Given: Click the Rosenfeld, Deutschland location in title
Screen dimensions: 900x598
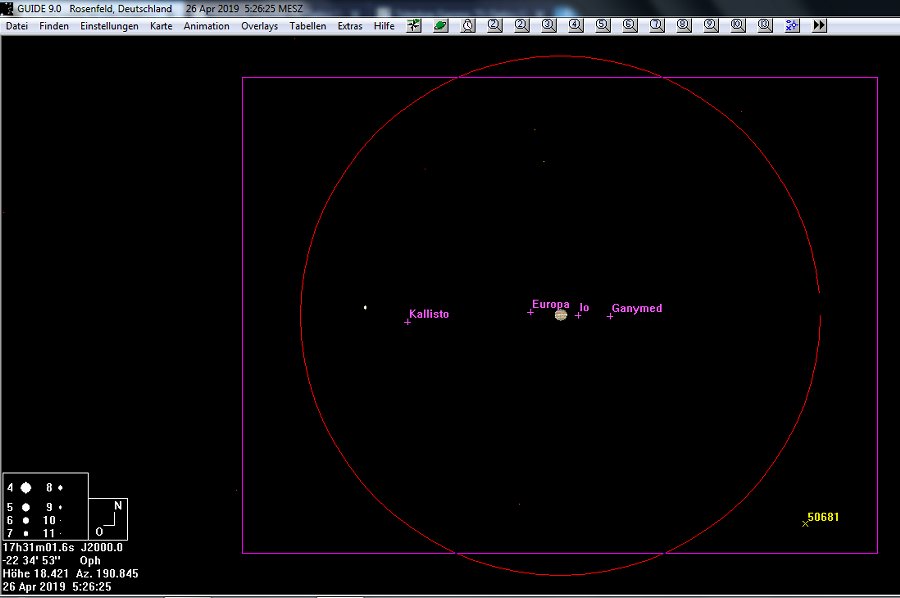Looking at the screenshot, I should 121,9.
